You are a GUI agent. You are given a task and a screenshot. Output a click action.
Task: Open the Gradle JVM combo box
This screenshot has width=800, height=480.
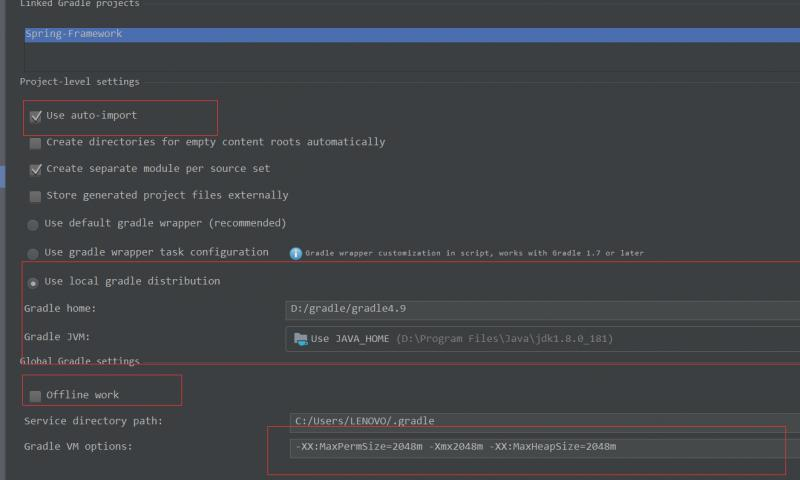click(x=542, y=339)
